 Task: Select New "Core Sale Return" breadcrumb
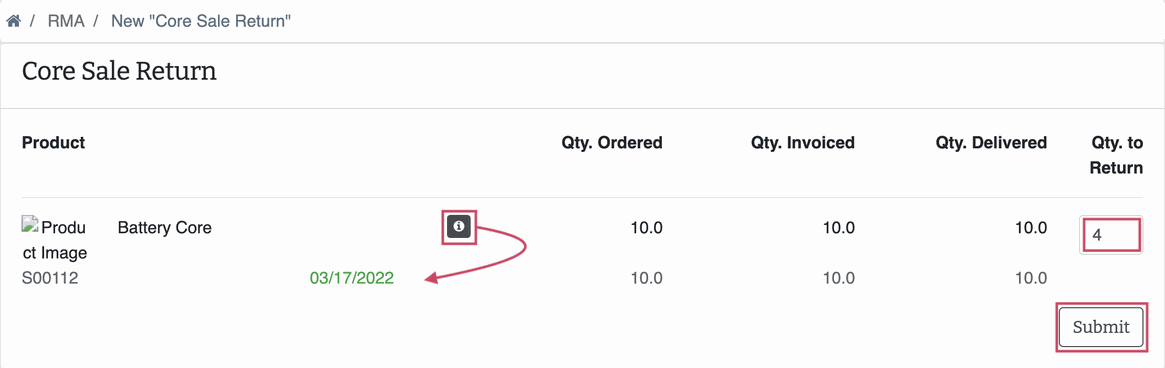(x=201, y=21)
